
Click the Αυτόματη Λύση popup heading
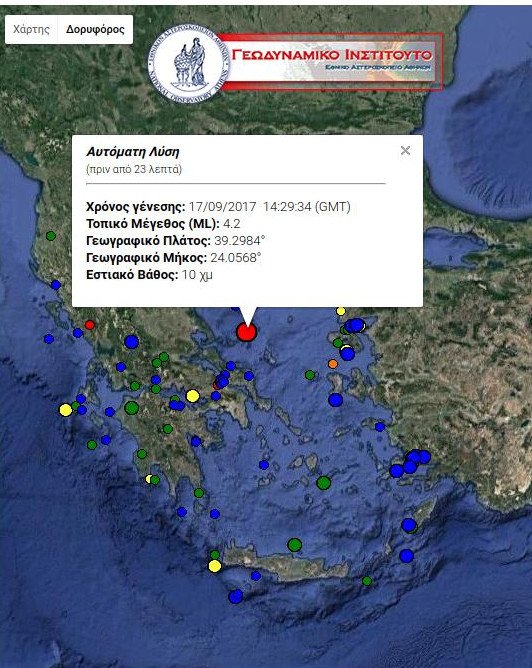[x=133, y=152]
